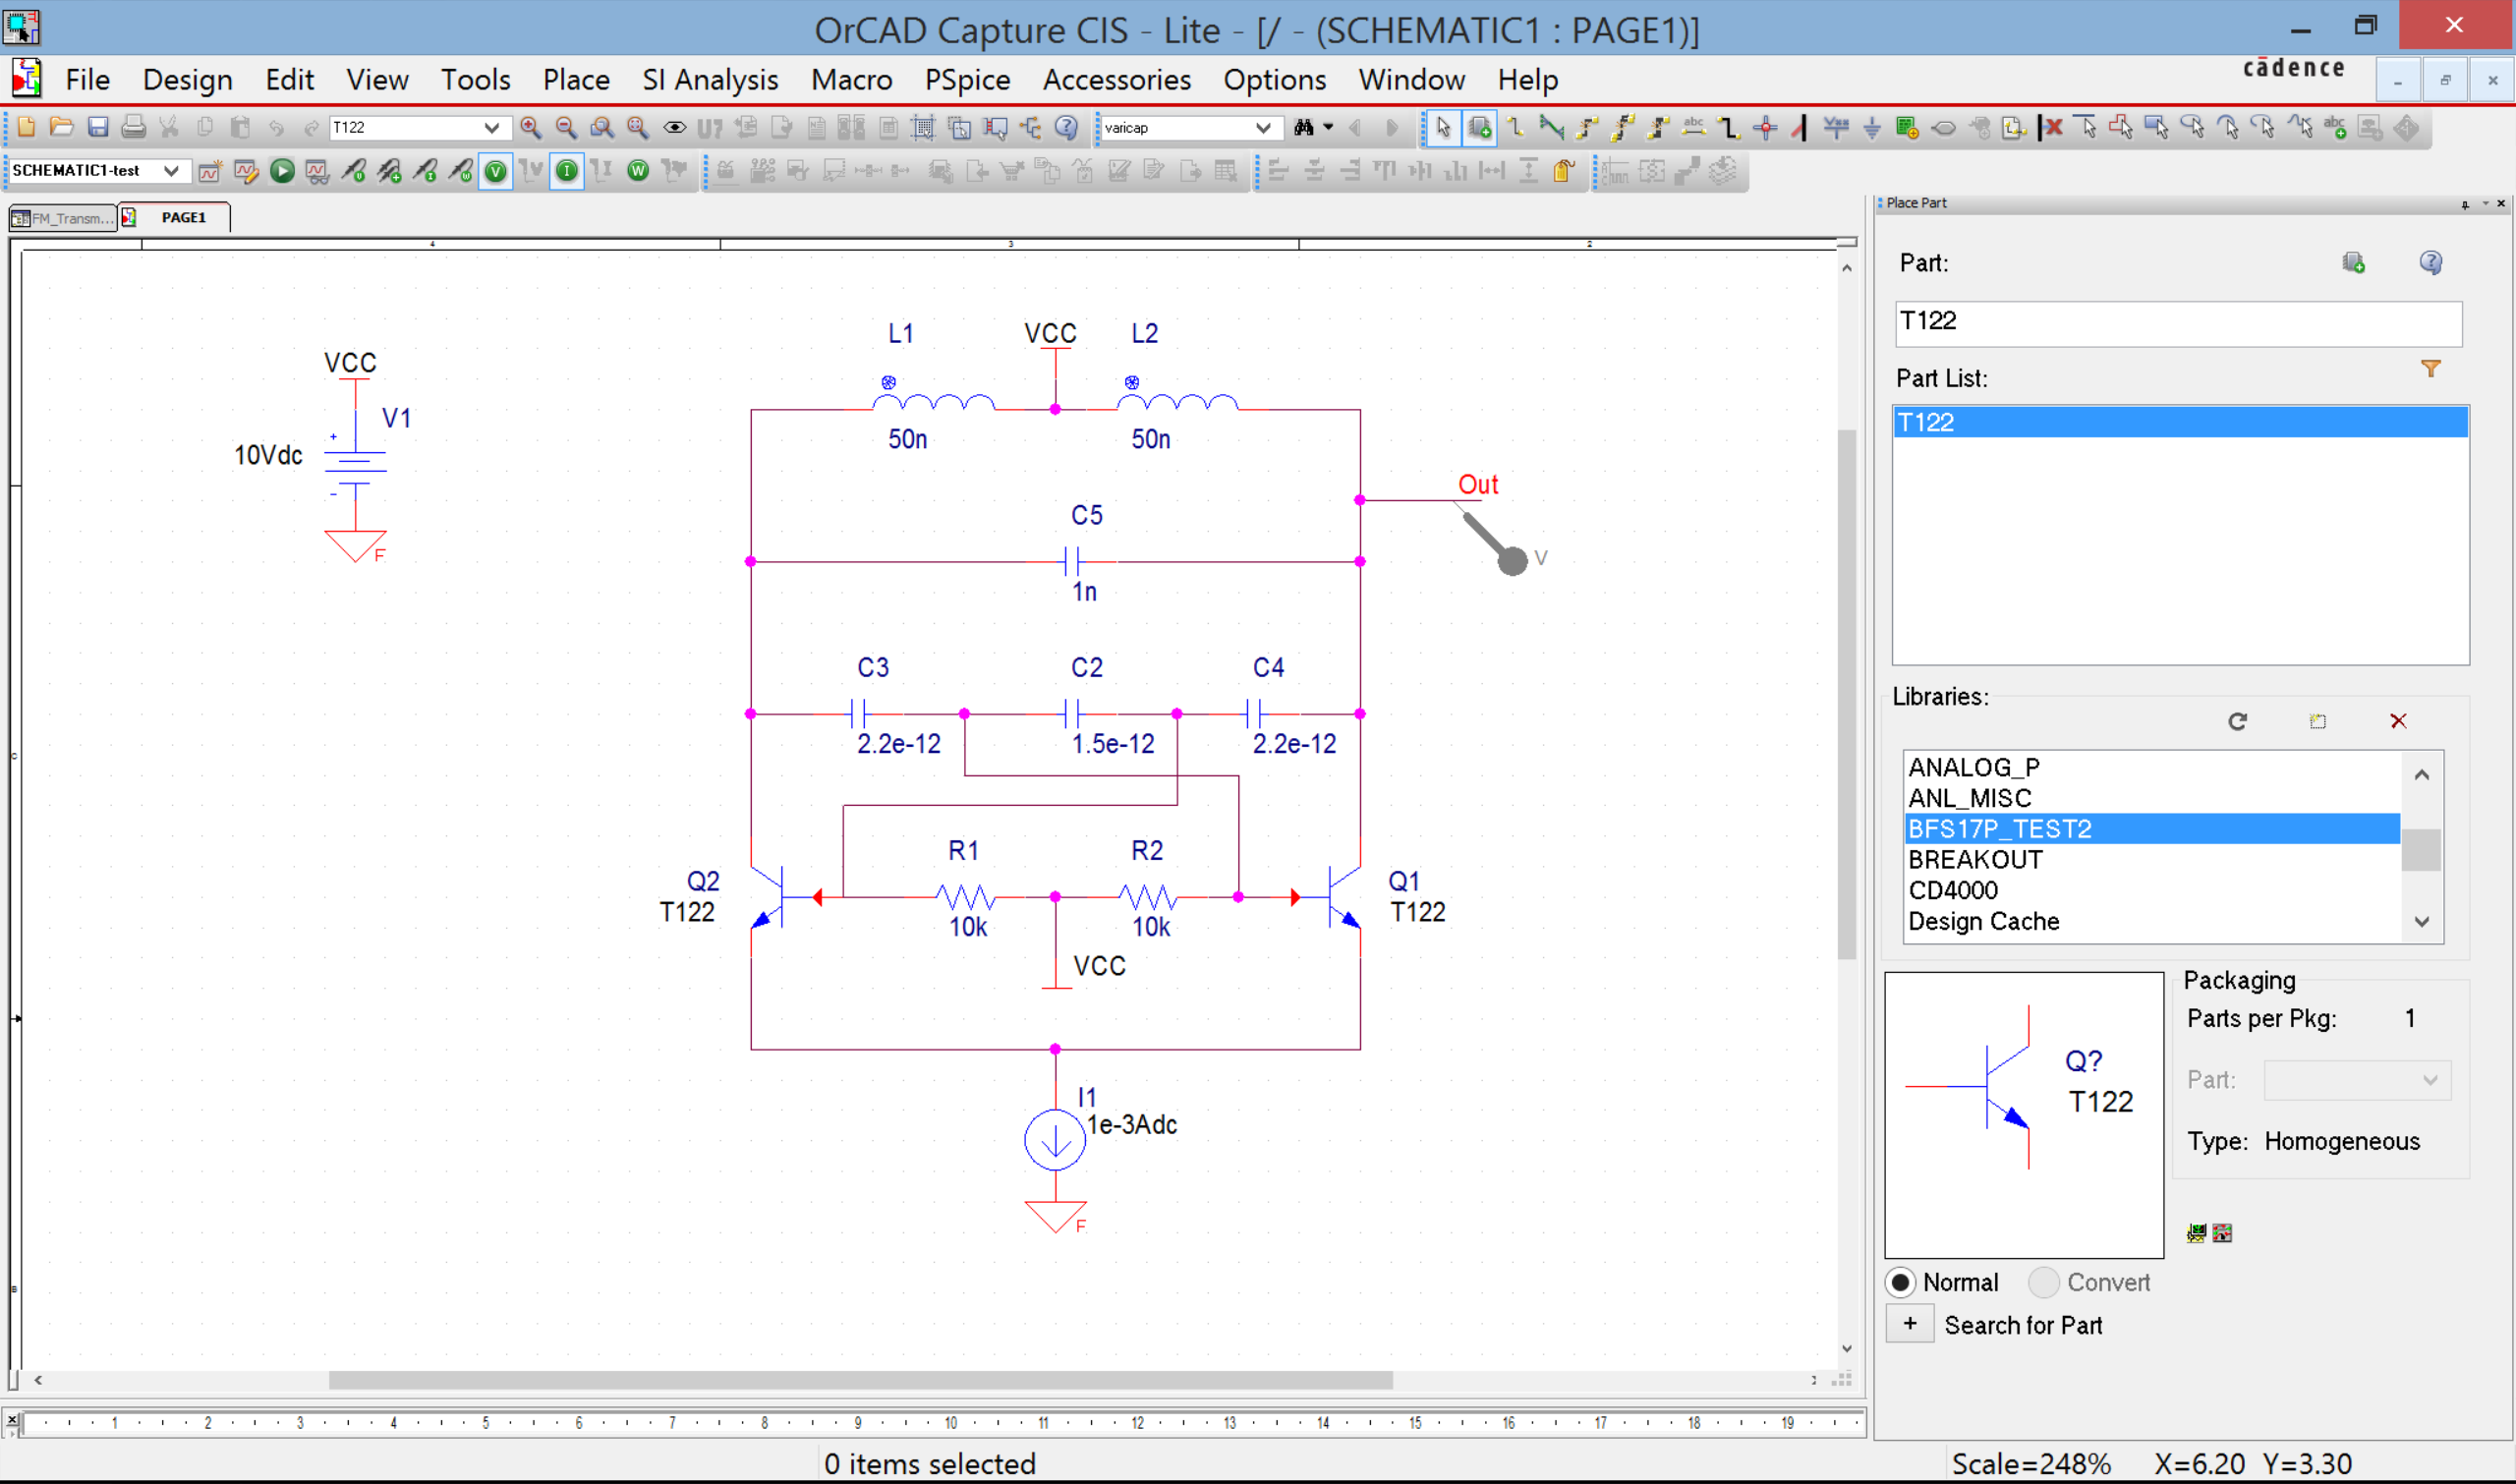Click the New Simulation Profile icon
Image resolution: width=2516 pixels, height=1484 pixels.
tap(209, 171)
